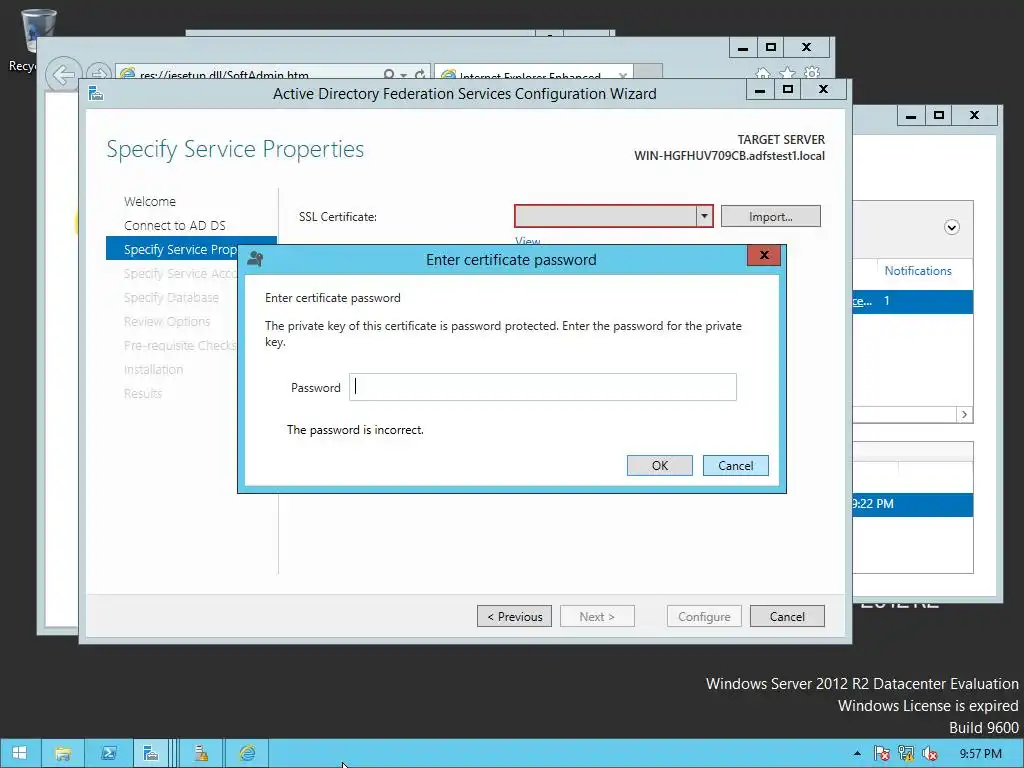This screenshot has width=1024, height=768.
Task: Select the Connect to AD DS step
Action: pyautogui.click(x=174, y=225)
